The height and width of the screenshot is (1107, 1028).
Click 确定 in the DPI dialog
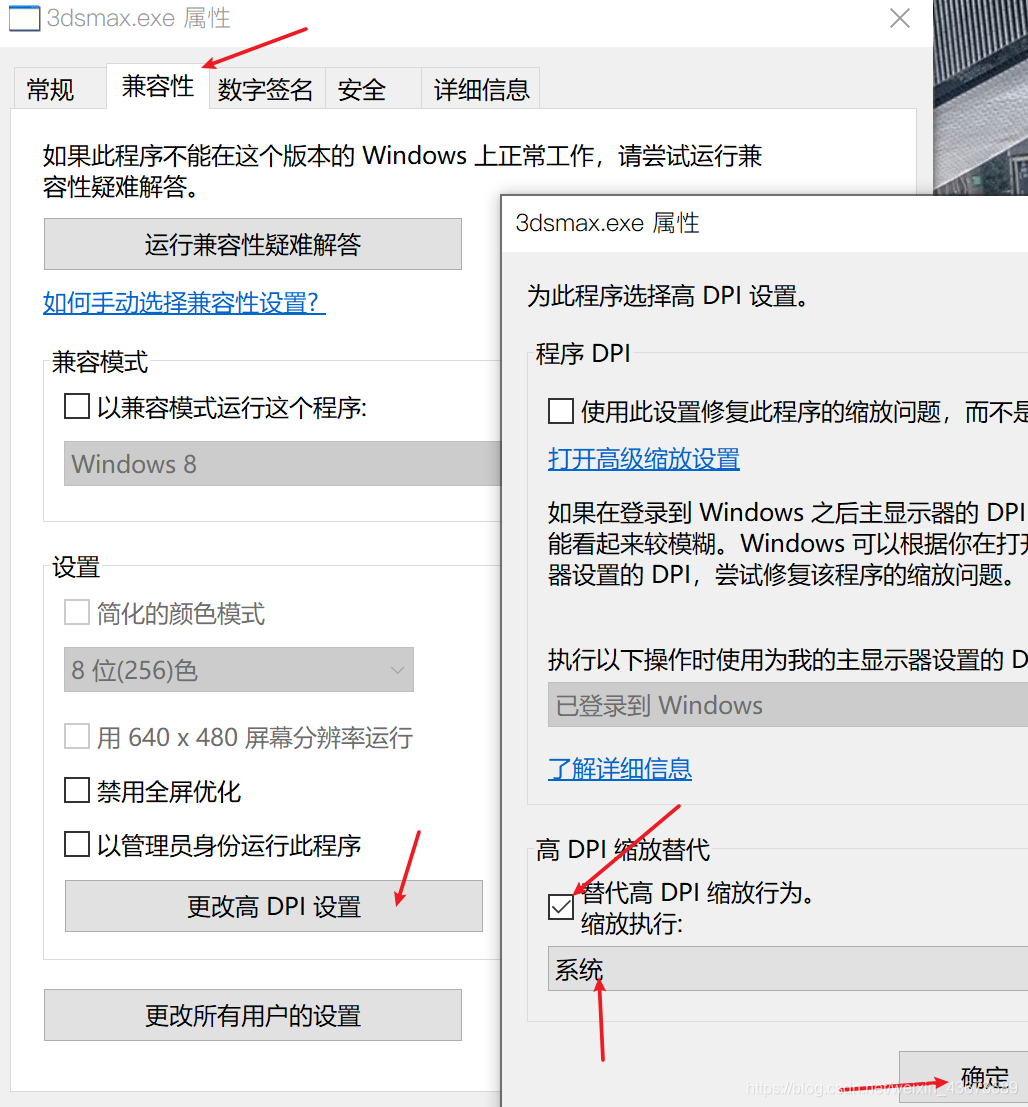point(964,1077)
